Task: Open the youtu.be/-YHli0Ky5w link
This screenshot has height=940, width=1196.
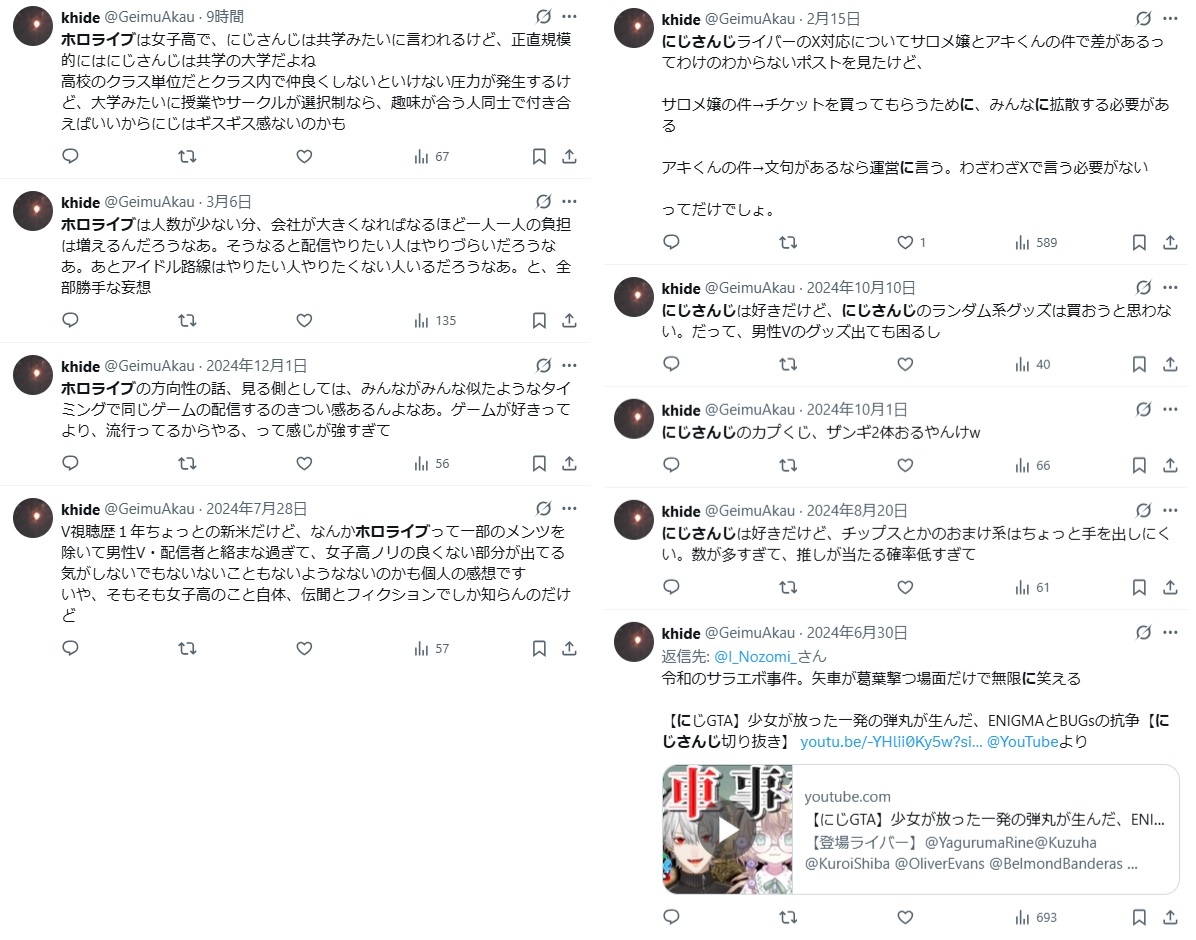Action: click(x=891, y=742)
